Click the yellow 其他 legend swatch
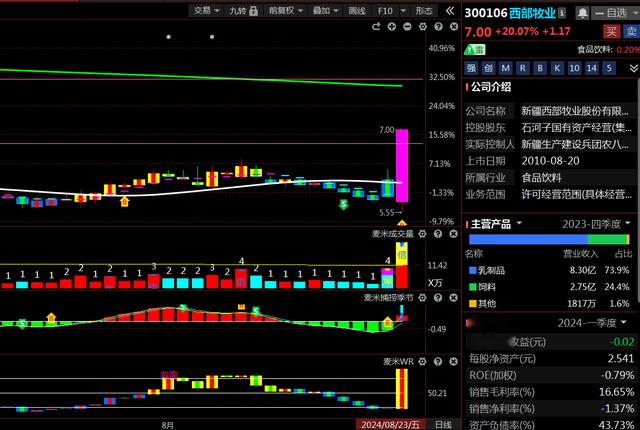 pyautogui.click(x=473, y=304)
